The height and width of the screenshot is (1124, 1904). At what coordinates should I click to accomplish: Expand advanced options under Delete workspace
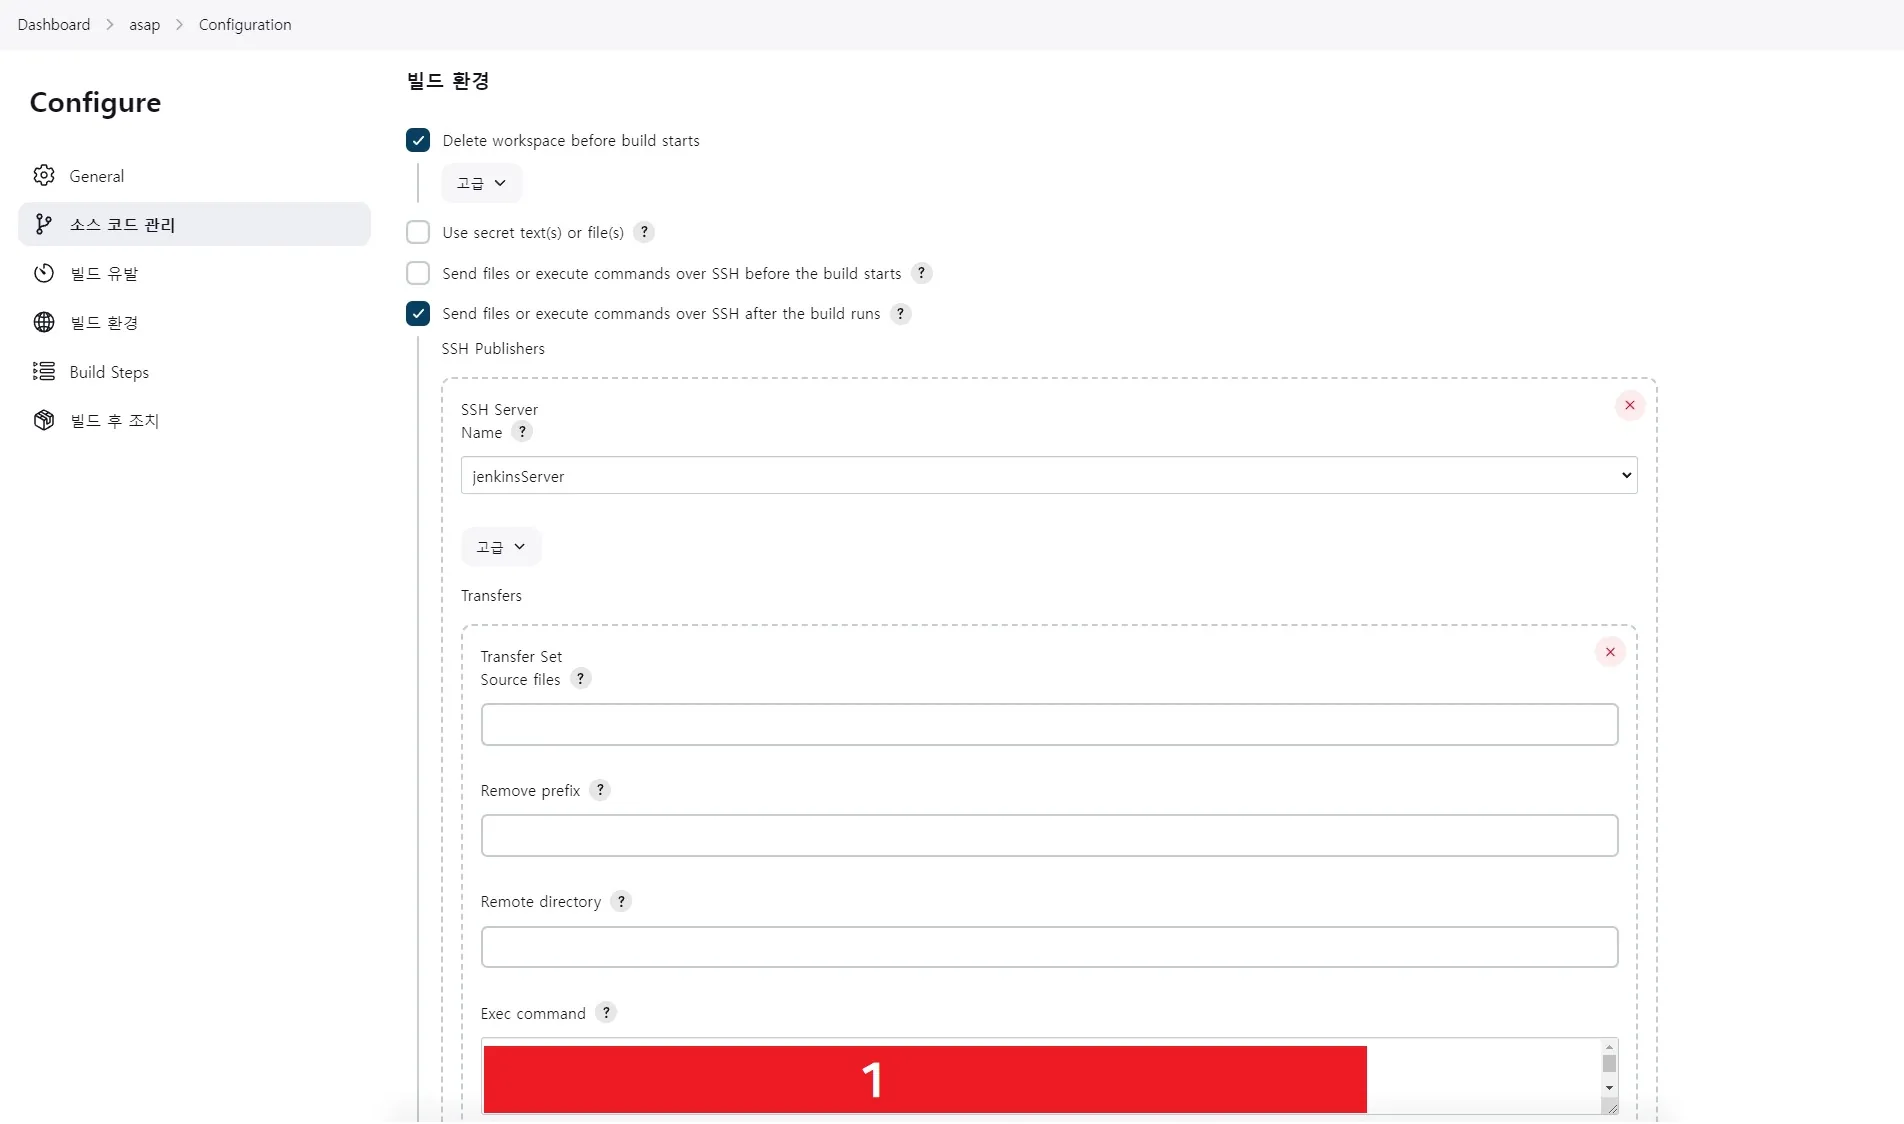tap(481, 183)
